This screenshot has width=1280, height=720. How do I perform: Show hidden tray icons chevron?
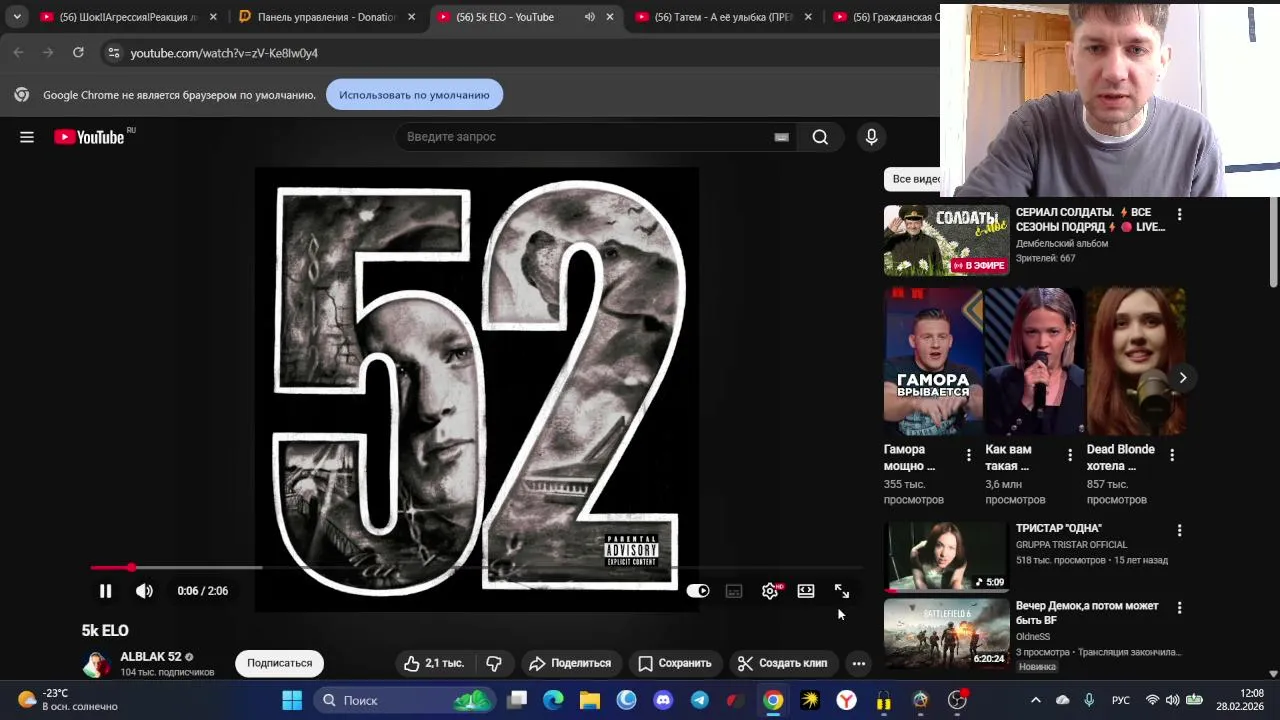(1036, 700)
